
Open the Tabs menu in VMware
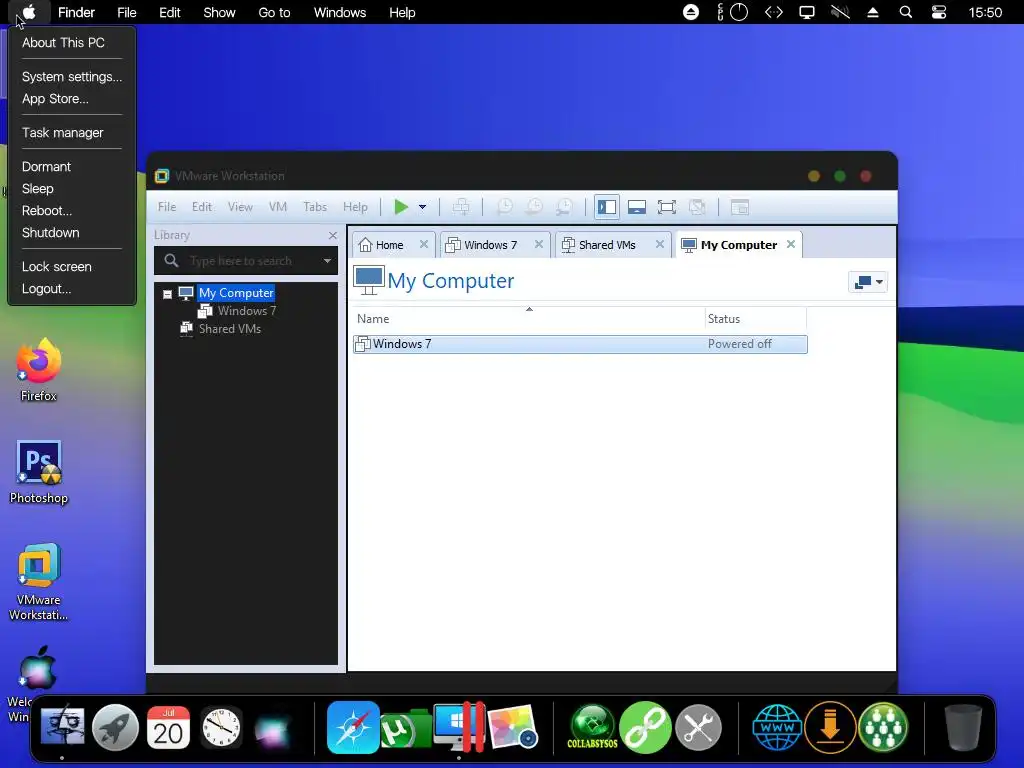click(x=315, y=206)
